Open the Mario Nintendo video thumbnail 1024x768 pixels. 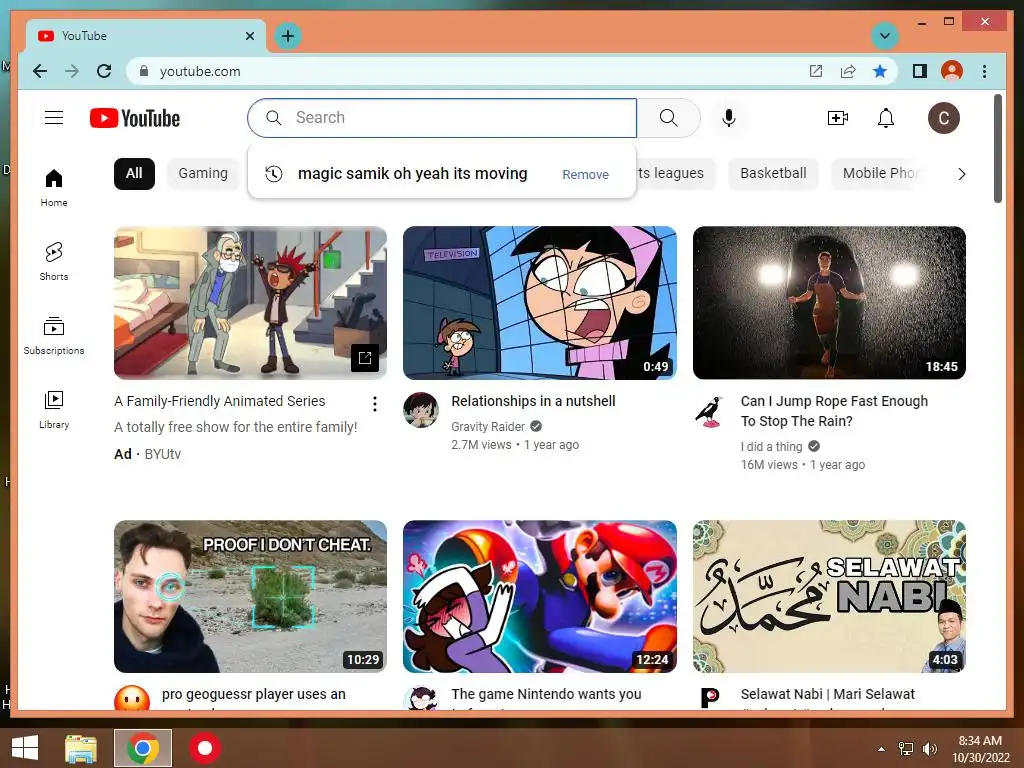539,596
